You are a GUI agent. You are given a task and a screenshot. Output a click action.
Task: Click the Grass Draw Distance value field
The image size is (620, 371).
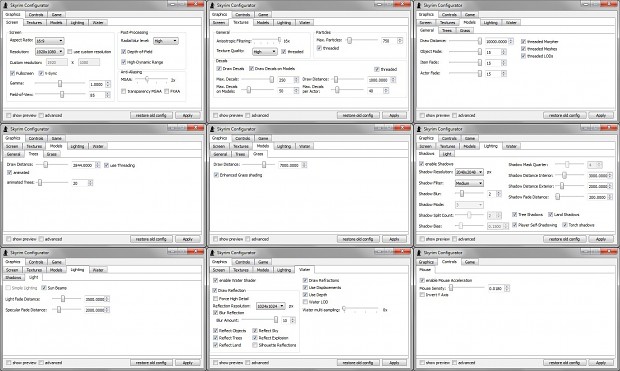click(x=290, y=165)
